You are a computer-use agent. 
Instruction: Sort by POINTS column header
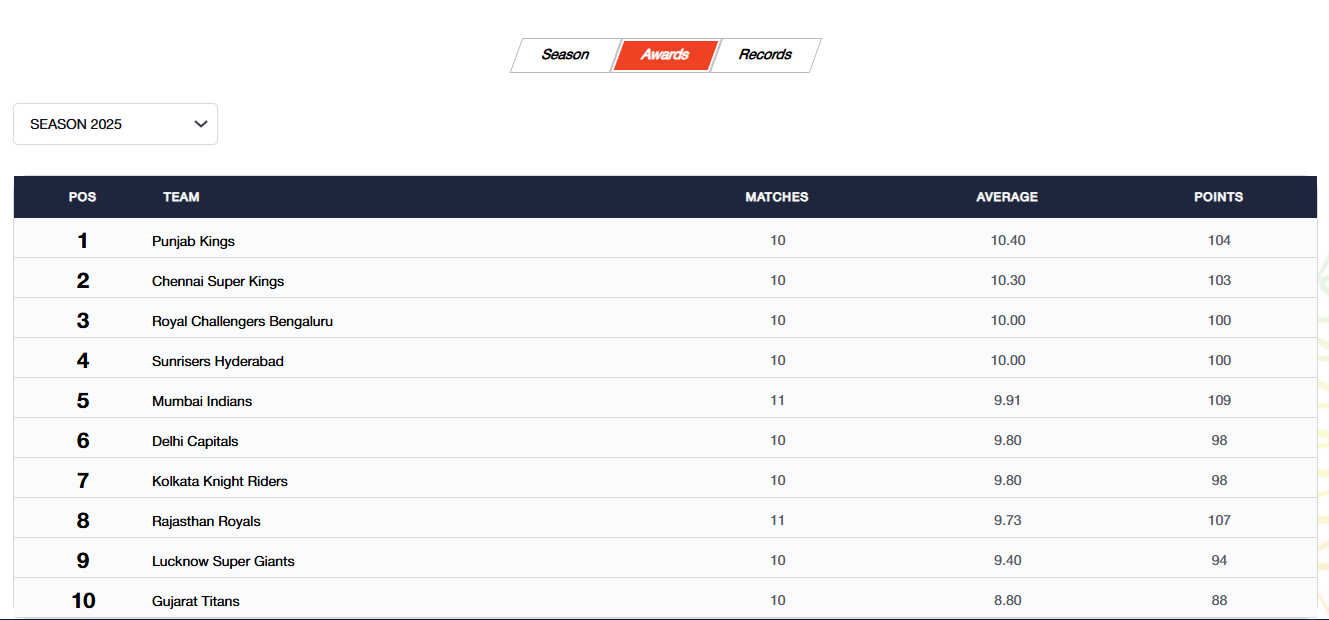tap(1218, 197)
